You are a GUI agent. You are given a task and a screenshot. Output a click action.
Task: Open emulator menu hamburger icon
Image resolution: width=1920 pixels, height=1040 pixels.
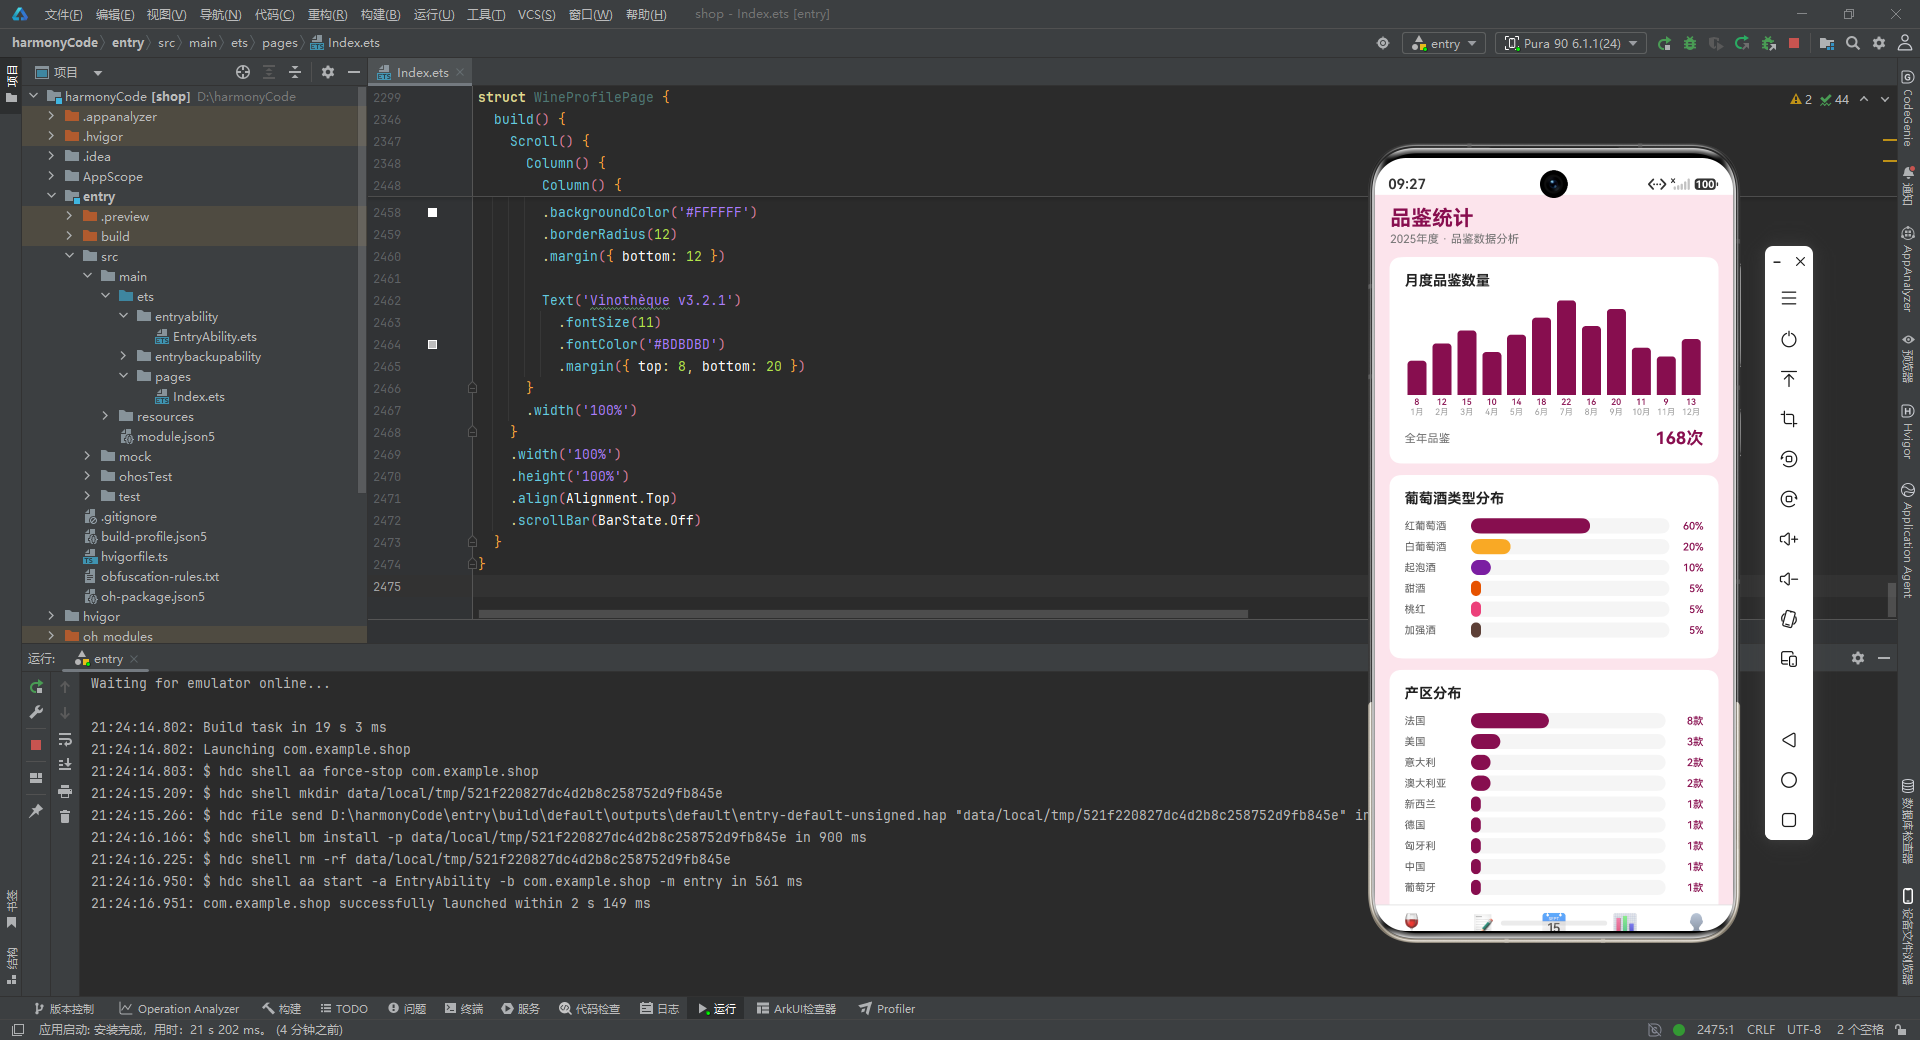1789,298
